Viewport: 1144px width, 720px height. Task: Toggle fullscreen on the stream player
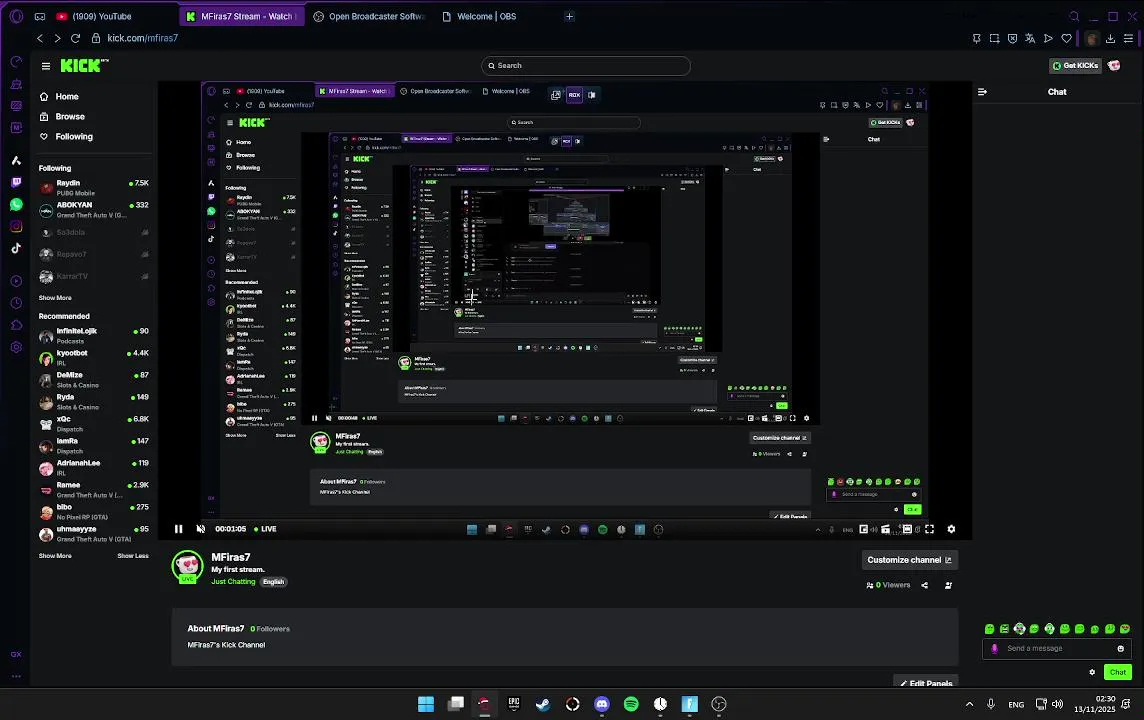930,529
